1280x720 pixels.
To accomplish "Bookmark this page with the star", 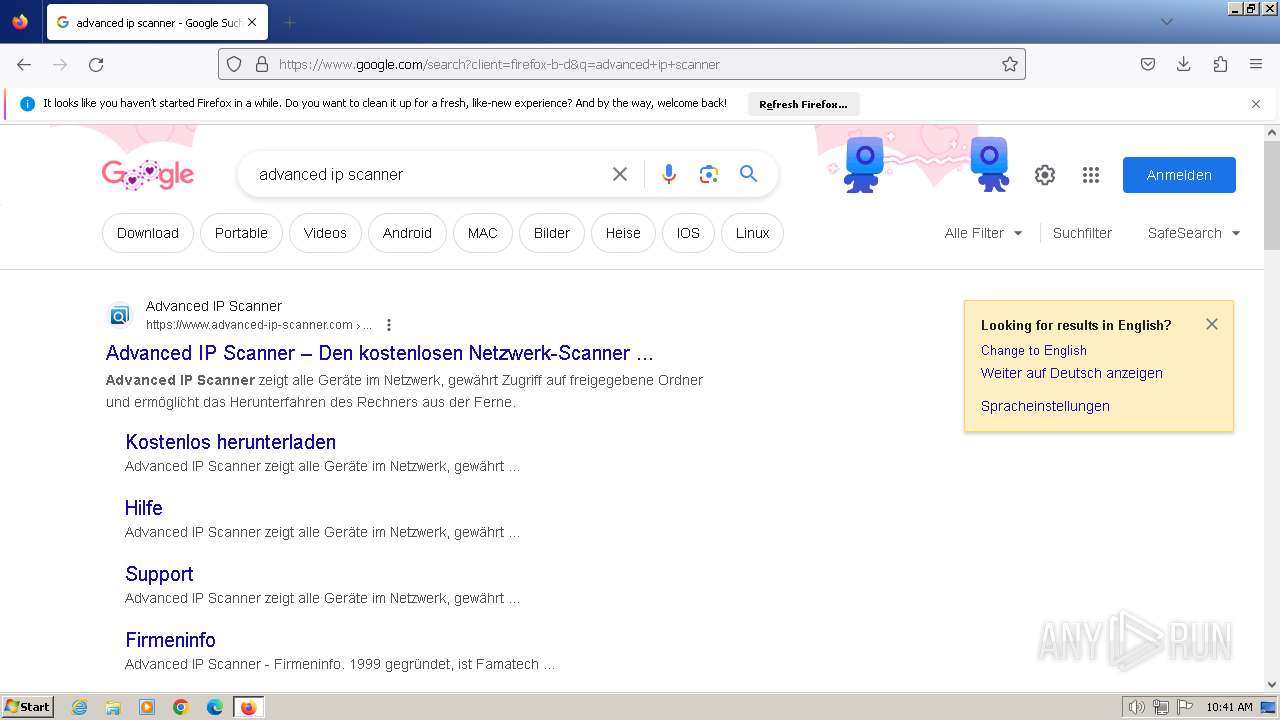I will coord(1010,64).
